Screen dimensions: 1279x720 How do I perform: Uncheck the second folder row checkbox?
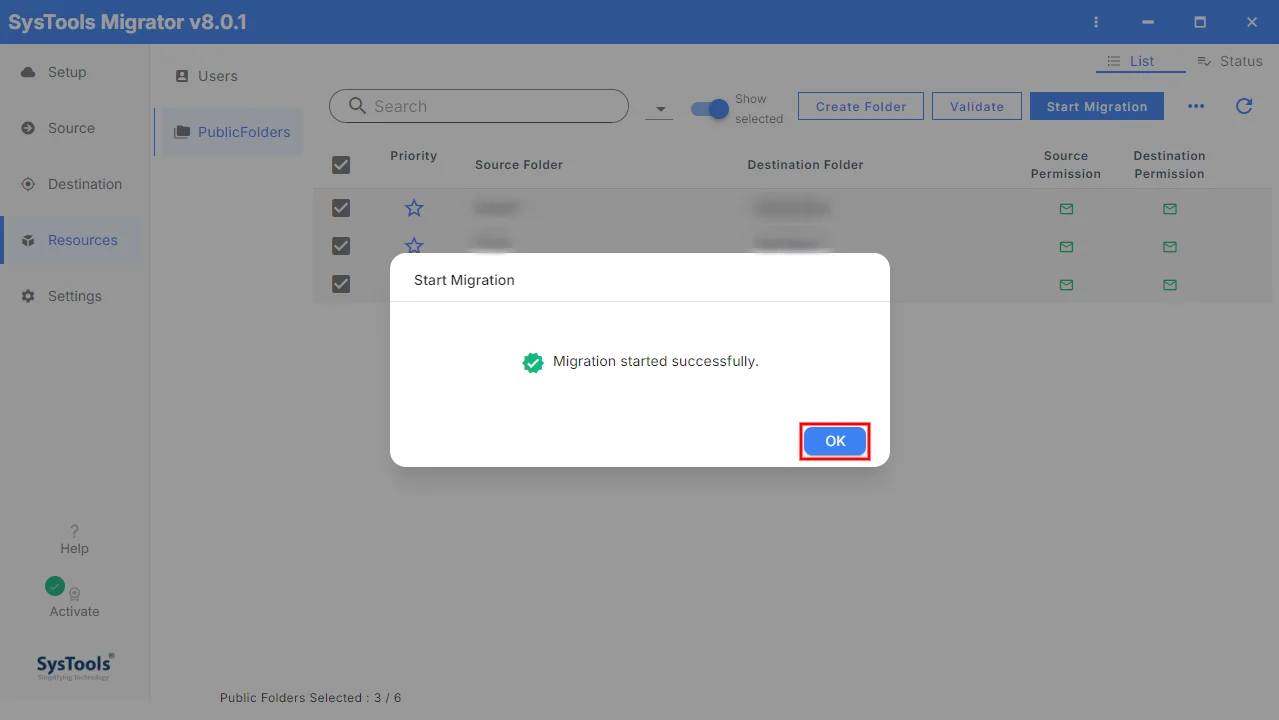coord(341,246)
